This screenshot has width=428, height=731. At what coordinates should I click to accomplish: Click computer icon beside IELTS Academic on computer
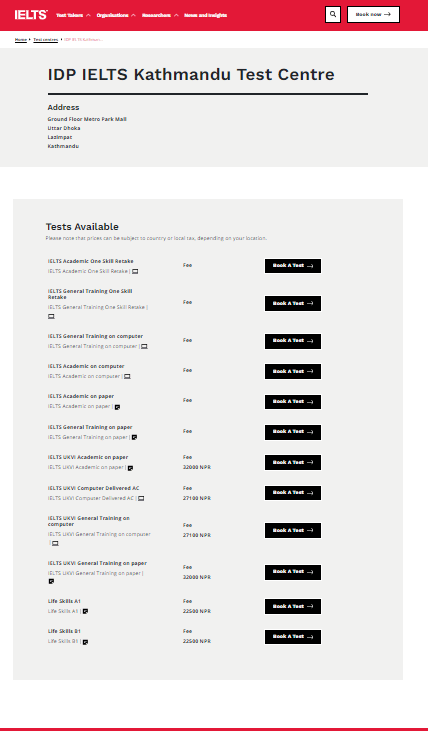click(x=127, y=376)
